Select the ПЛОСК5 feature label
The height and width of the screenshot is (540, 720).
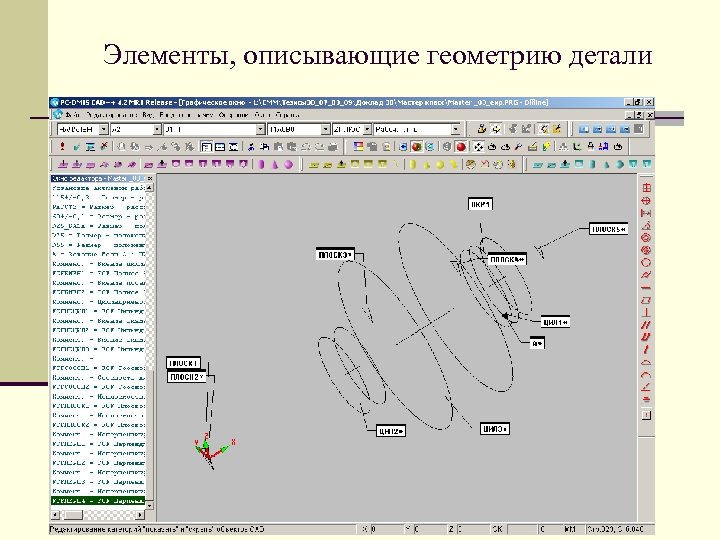click(608, 229)
